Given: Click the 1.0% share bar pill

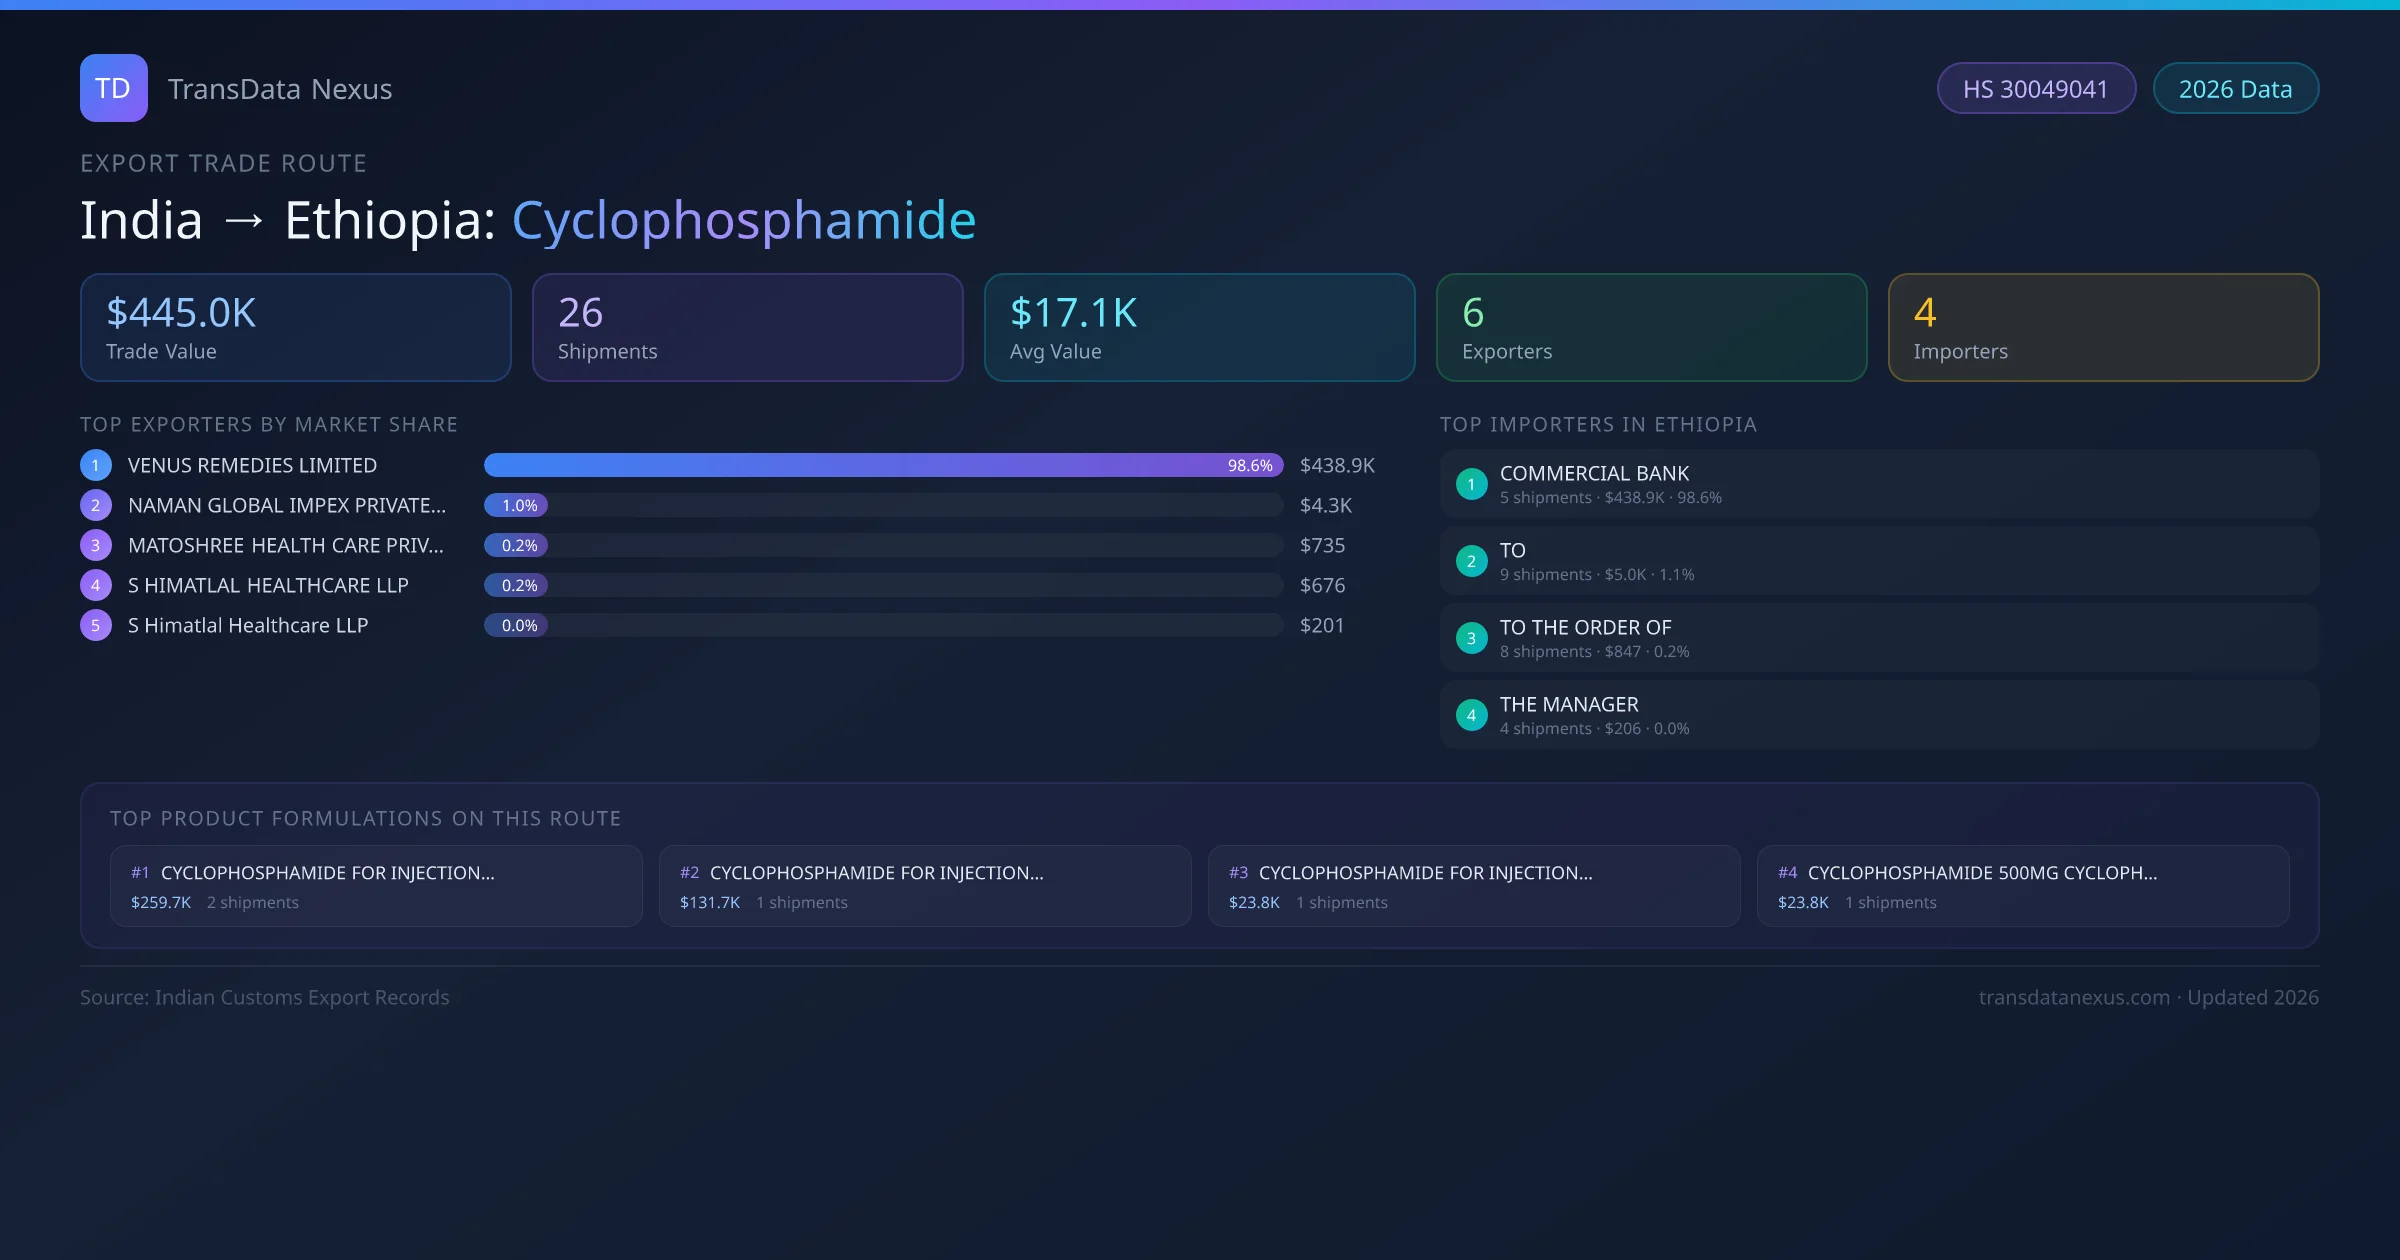Looking at the screenshot, I should point(516,505).
